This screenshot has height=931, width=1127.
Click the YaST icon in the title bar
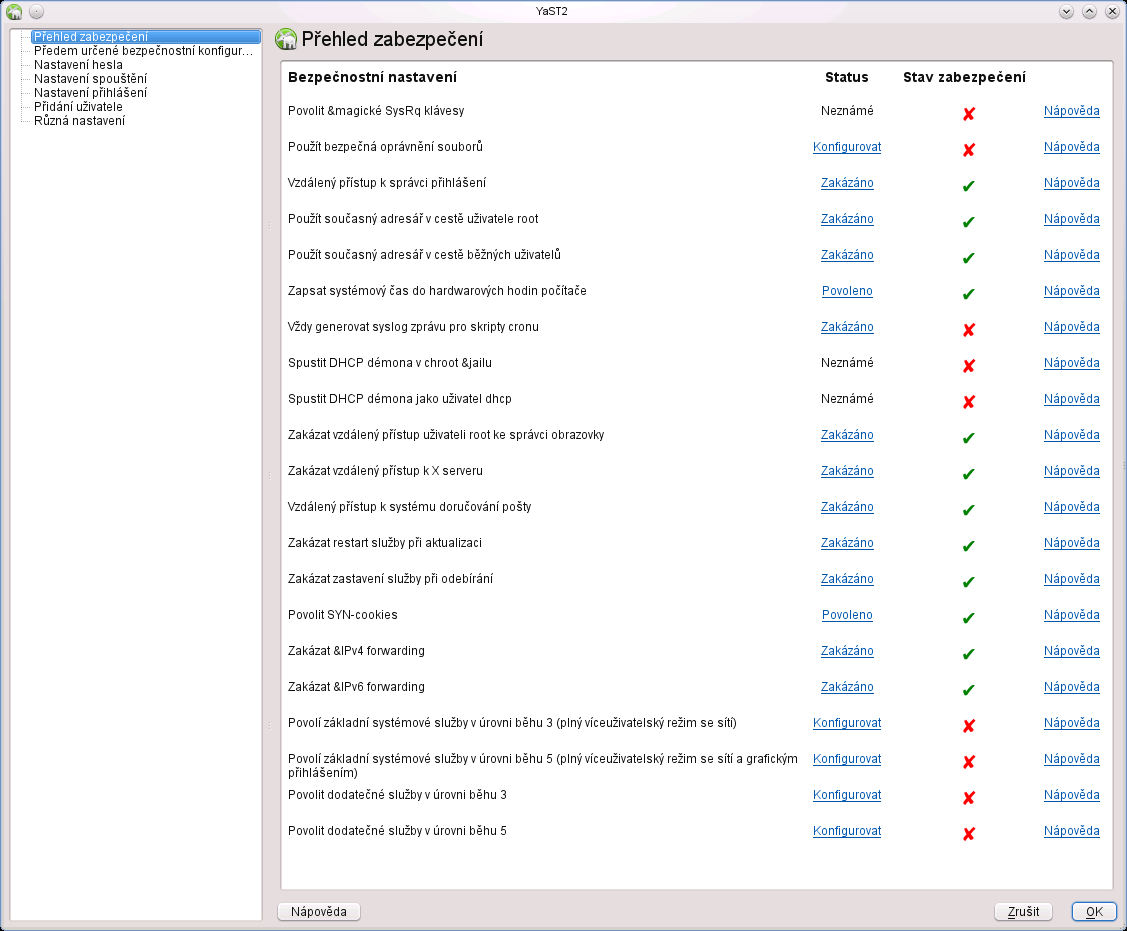pyautogui.click(x=14, y=12)
